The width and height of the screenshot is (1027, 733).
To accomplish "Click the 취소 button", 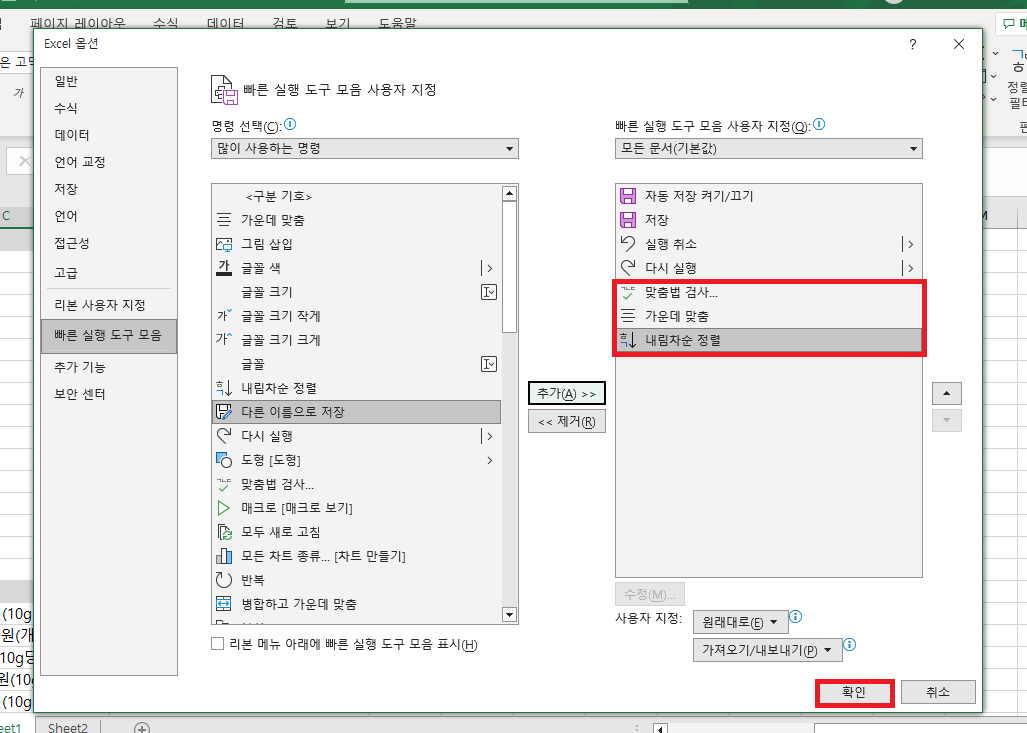I will tap(938, 692).
